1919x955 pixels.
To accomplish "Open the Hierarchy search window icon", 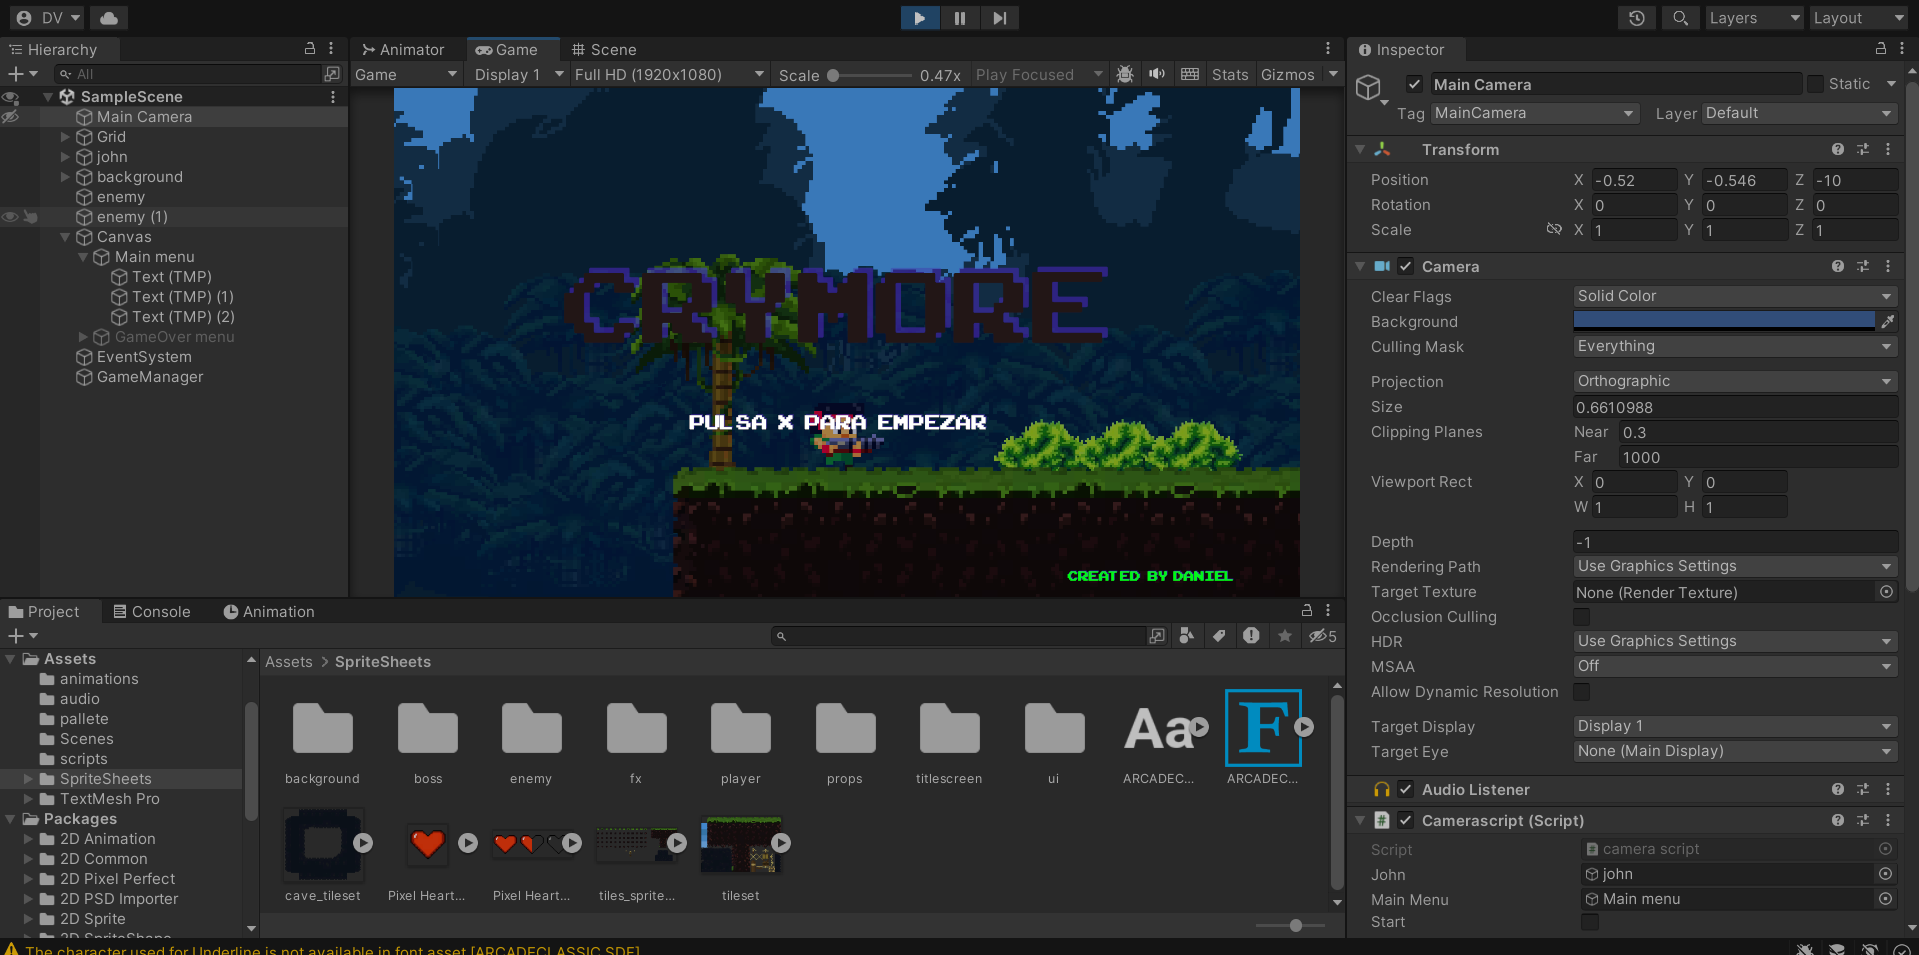I will coord(332,74).
